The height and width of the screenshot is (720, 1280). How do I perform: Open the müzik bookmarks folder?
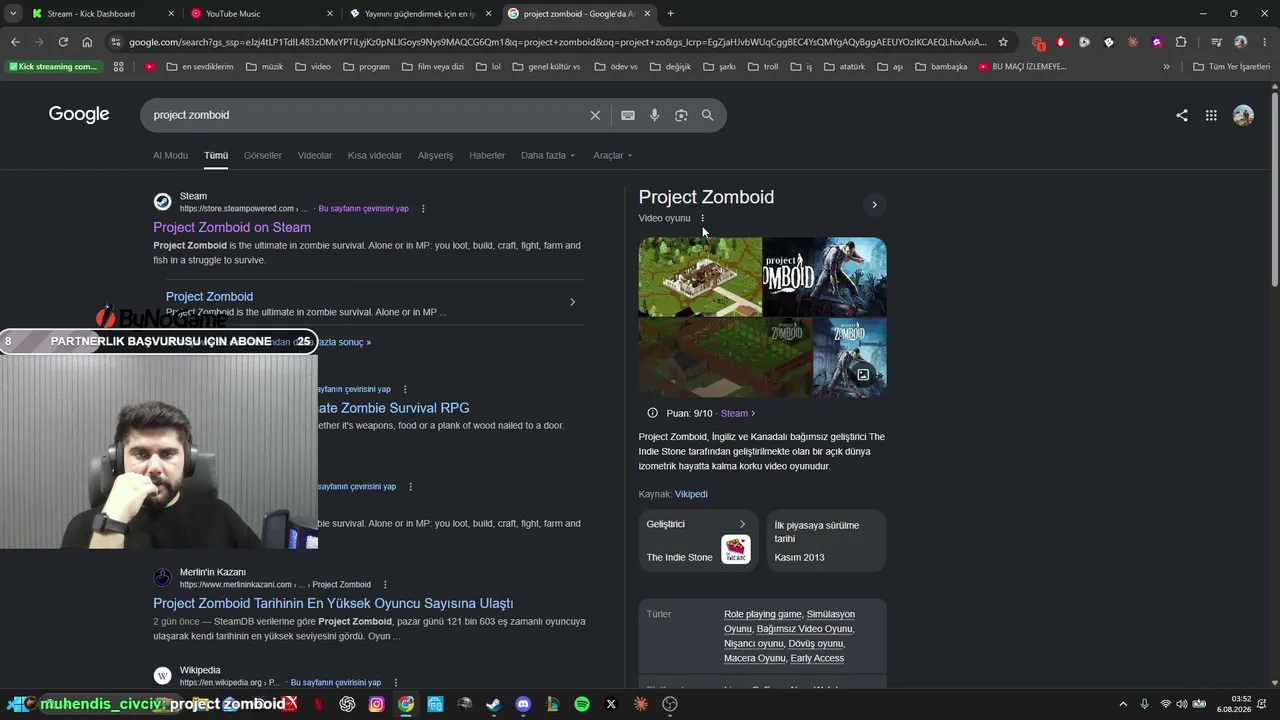click(x=264, y=67)
